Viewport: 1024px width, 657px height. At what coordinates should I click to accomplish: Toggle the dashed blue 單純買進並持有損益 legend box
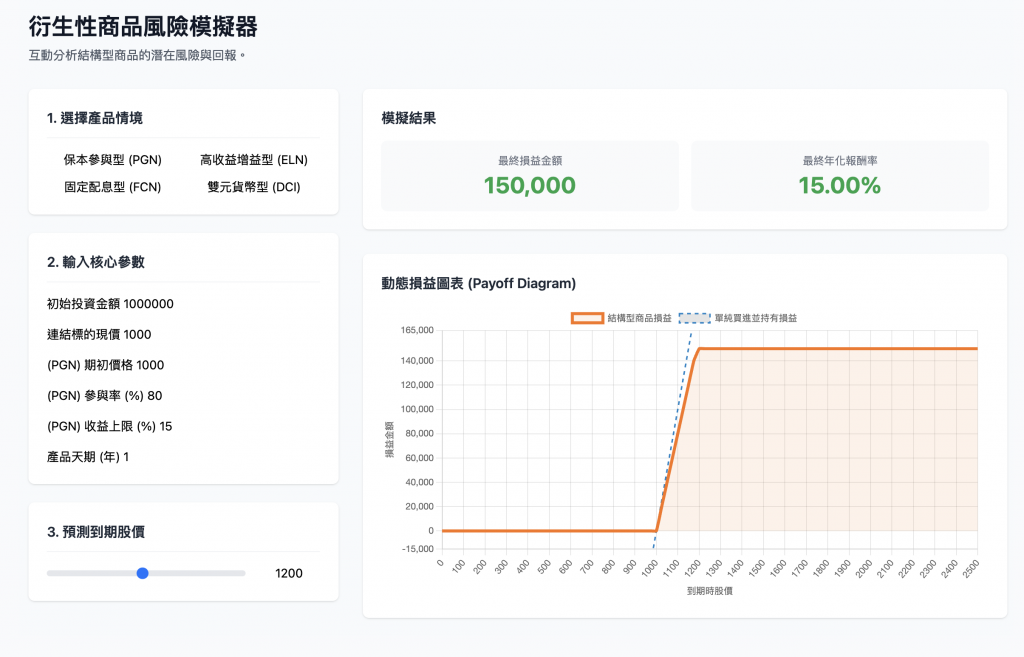(x=694, y=318)
